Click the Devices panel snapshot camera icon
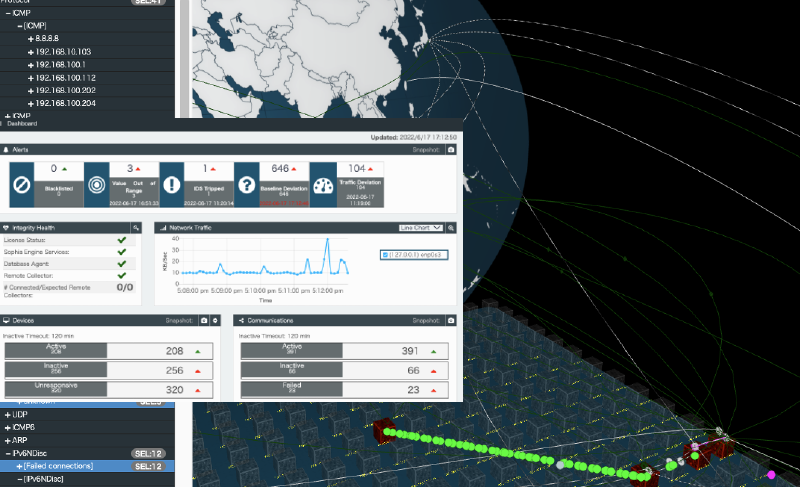 click(204, 321)
